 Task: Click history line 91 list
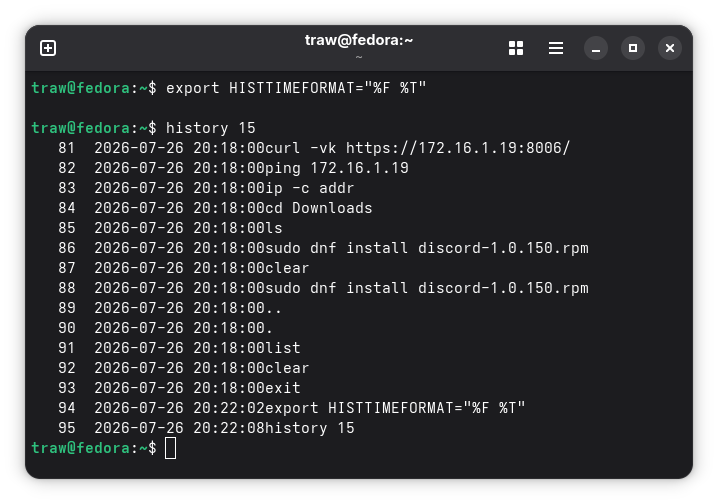pyautogui.click(x=179, y=348)
